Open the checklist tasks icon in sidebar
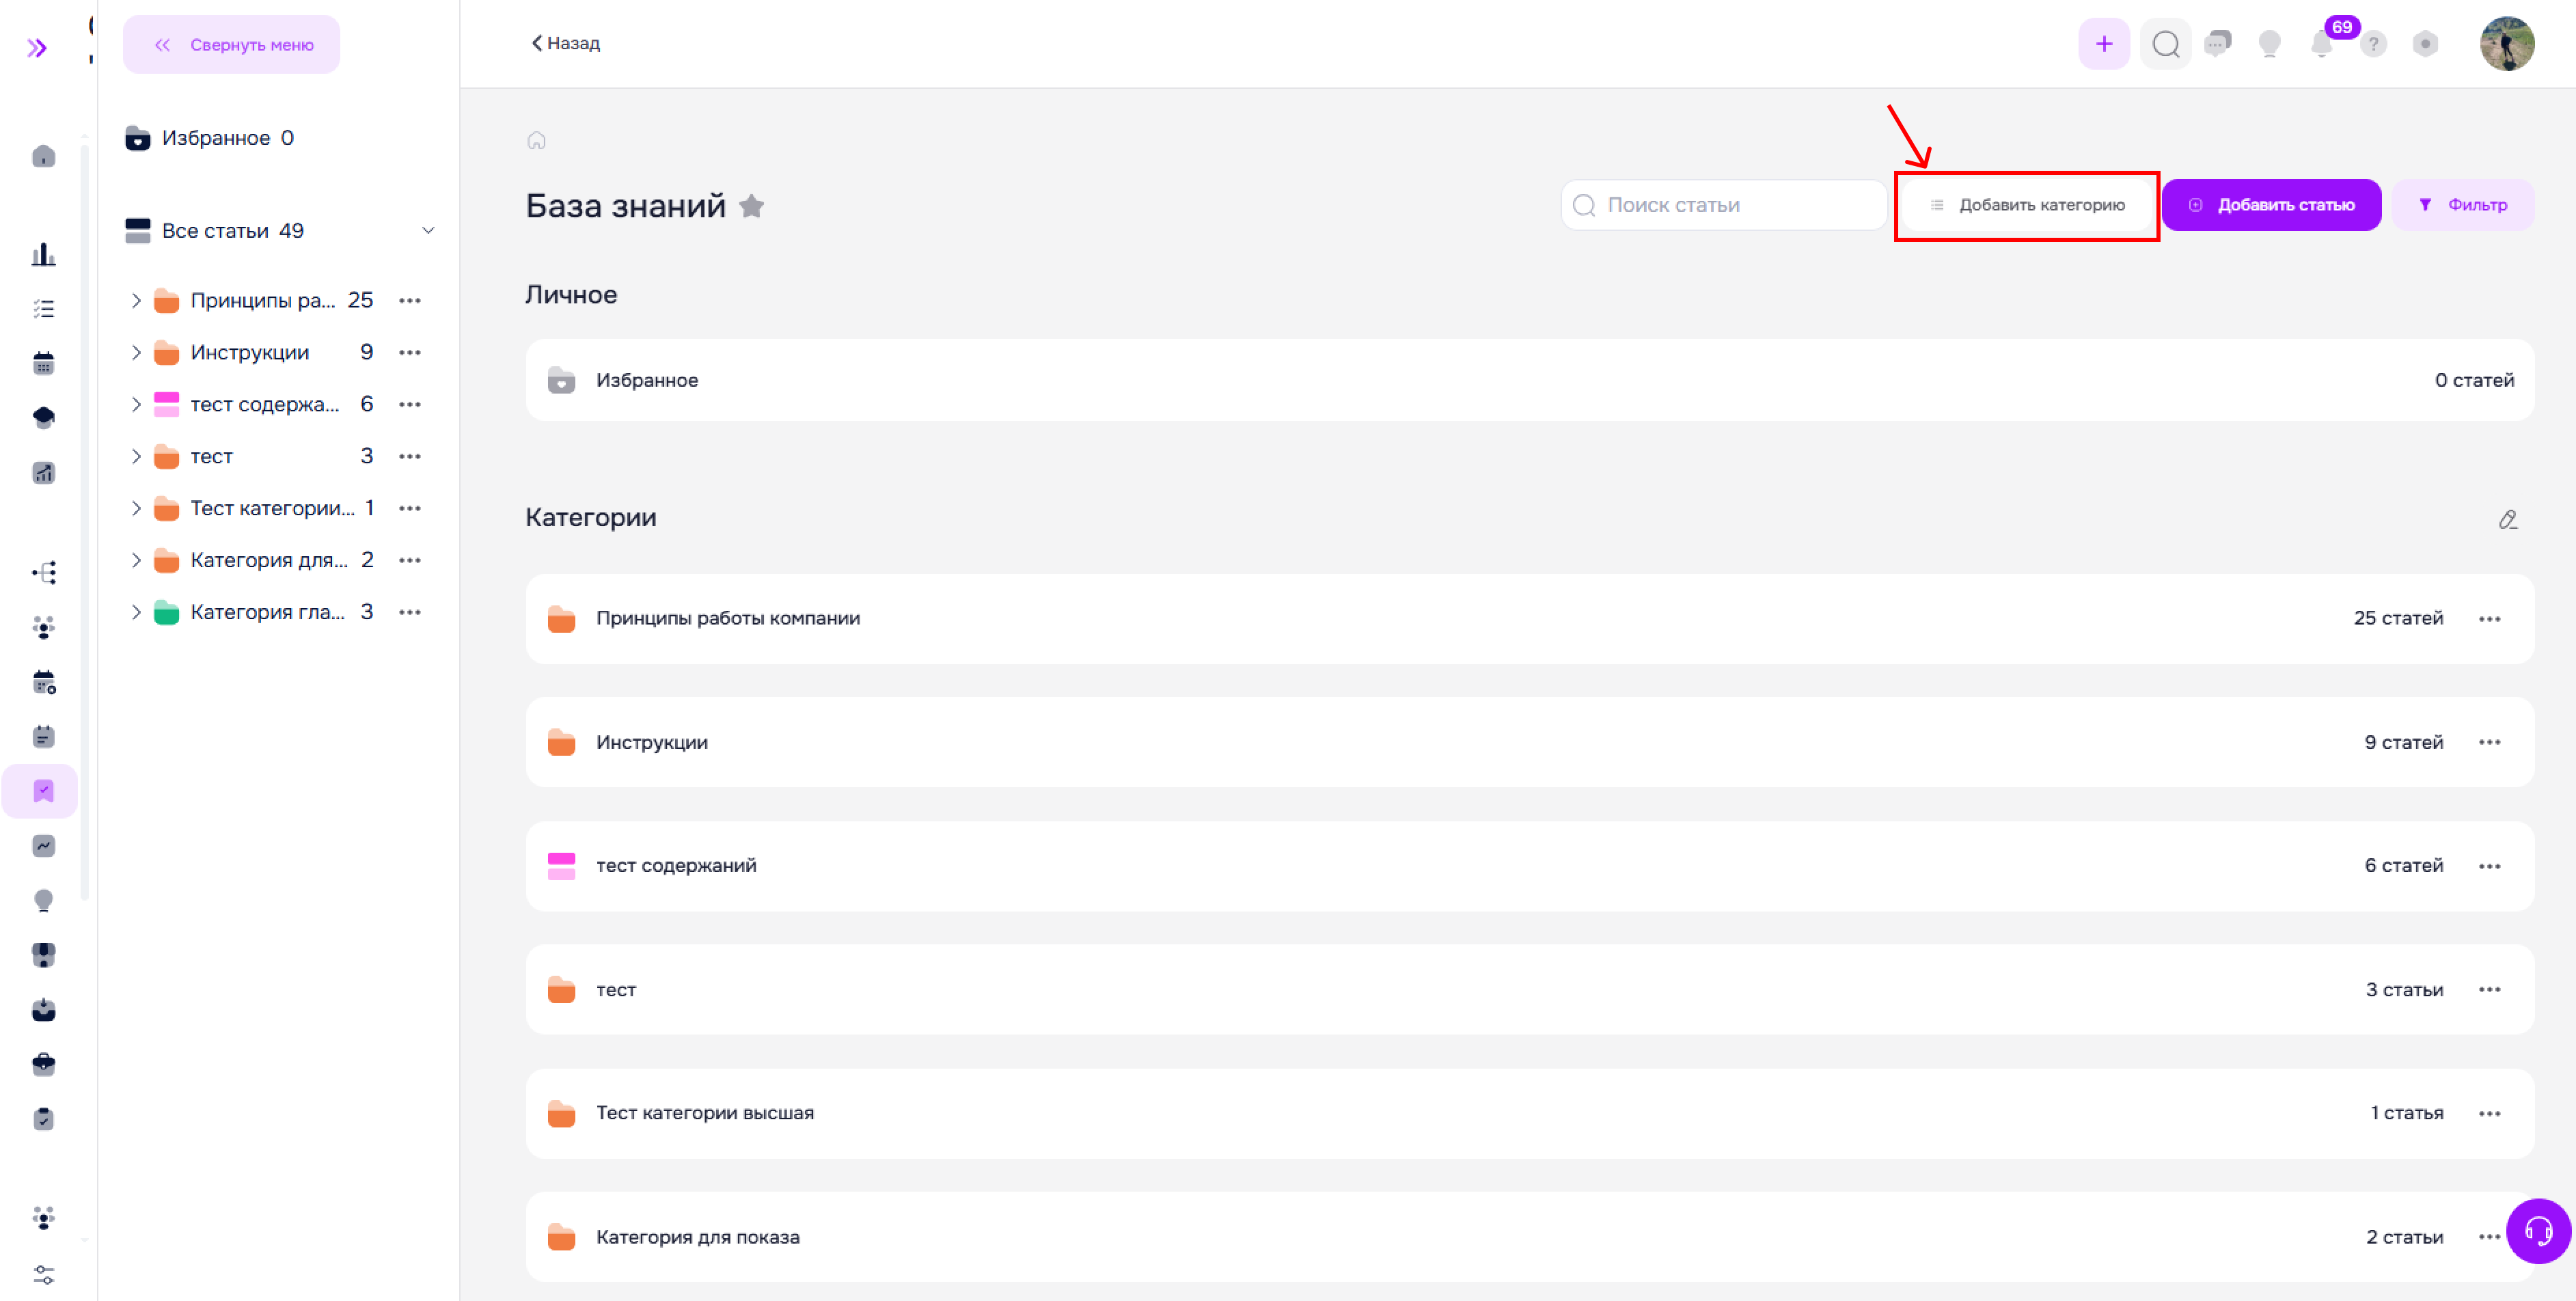This screenshot has height=1301, width=2576. 43,309
